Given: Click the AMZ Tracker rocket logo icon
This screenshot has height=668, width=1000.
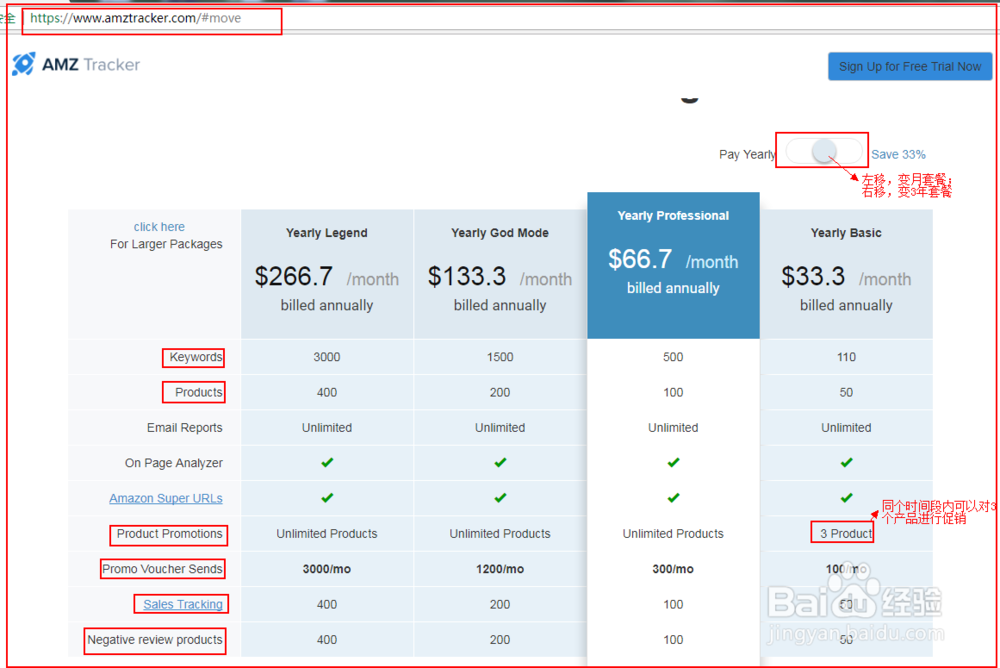Looking at the screenshot, I should [24, 64].
